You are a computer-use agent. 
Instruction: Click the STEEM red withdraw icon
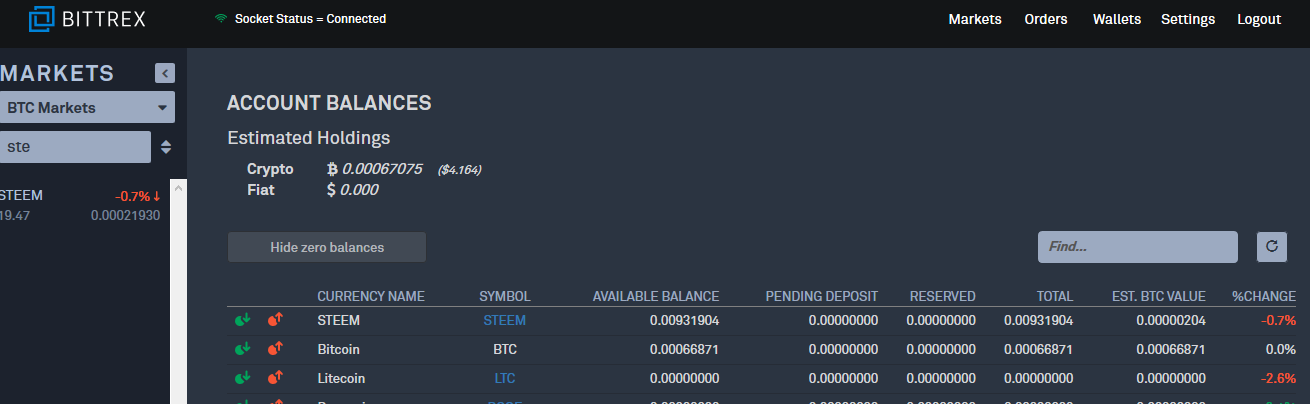(275, 320)
